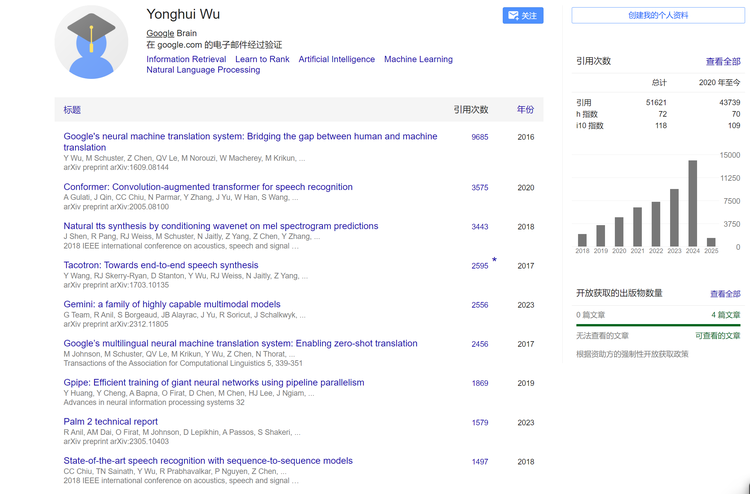750x494 pixels.
Task: Click the since-2020 citations value 43739
Action: [x=730, y=102]
